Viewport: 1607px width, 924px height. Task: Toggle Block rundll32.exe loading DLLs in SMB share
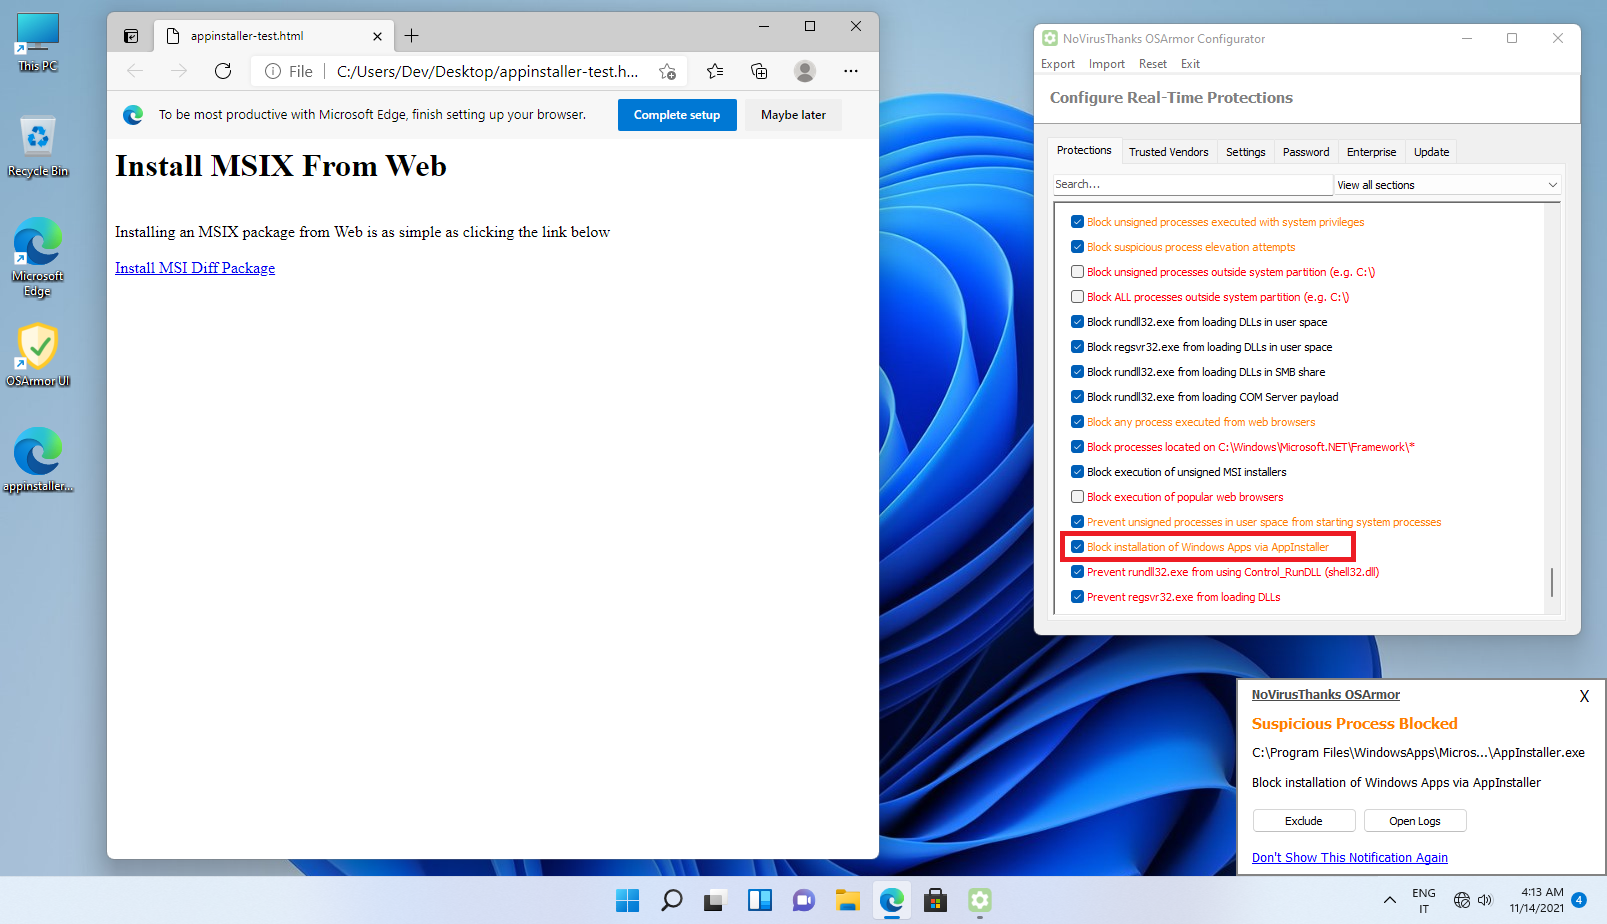coord(1077,372)
